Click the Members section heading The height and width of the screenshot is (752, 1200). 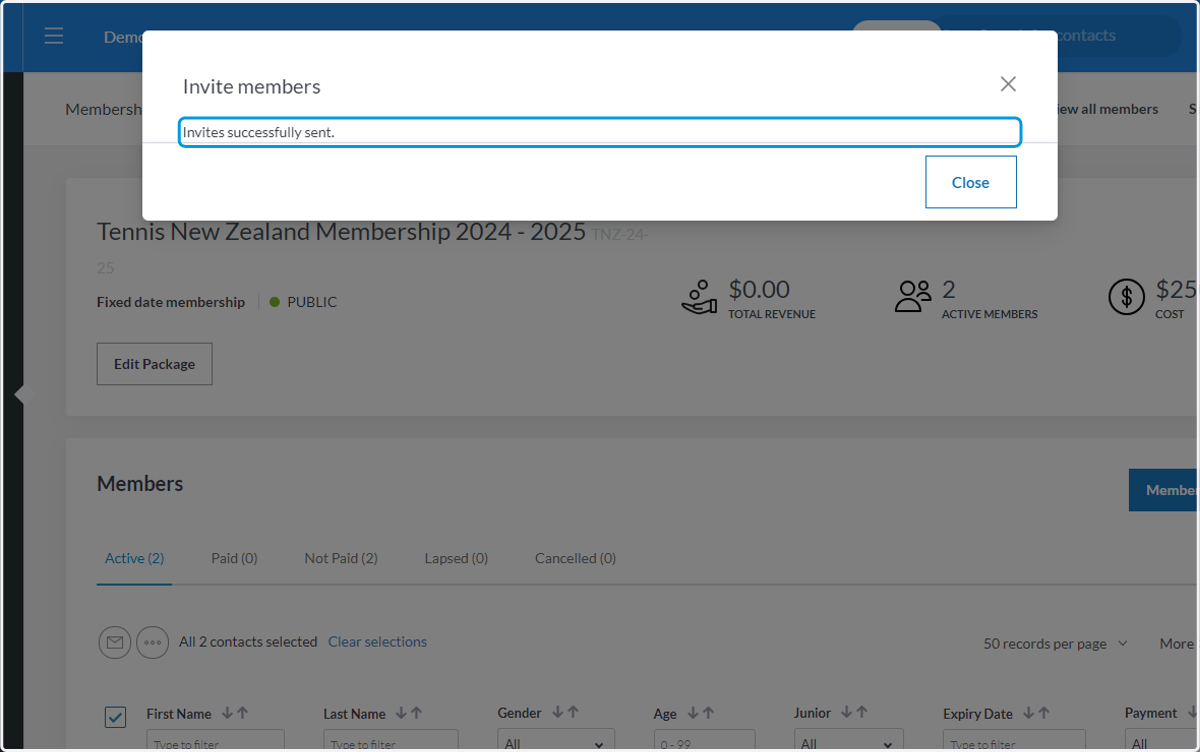click(x=140, y=484)
